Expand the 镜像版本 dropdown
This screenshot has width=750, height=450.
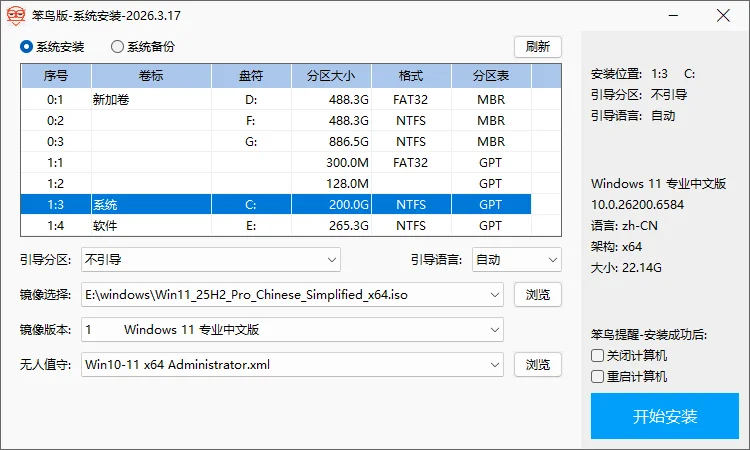(x=495, y=329)
